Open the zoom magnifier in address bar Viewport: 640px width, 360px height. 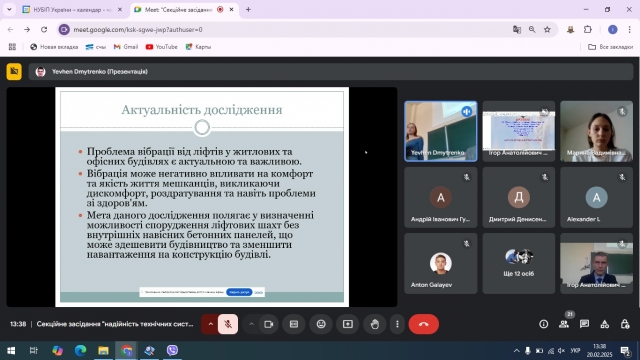click(532, 29)
